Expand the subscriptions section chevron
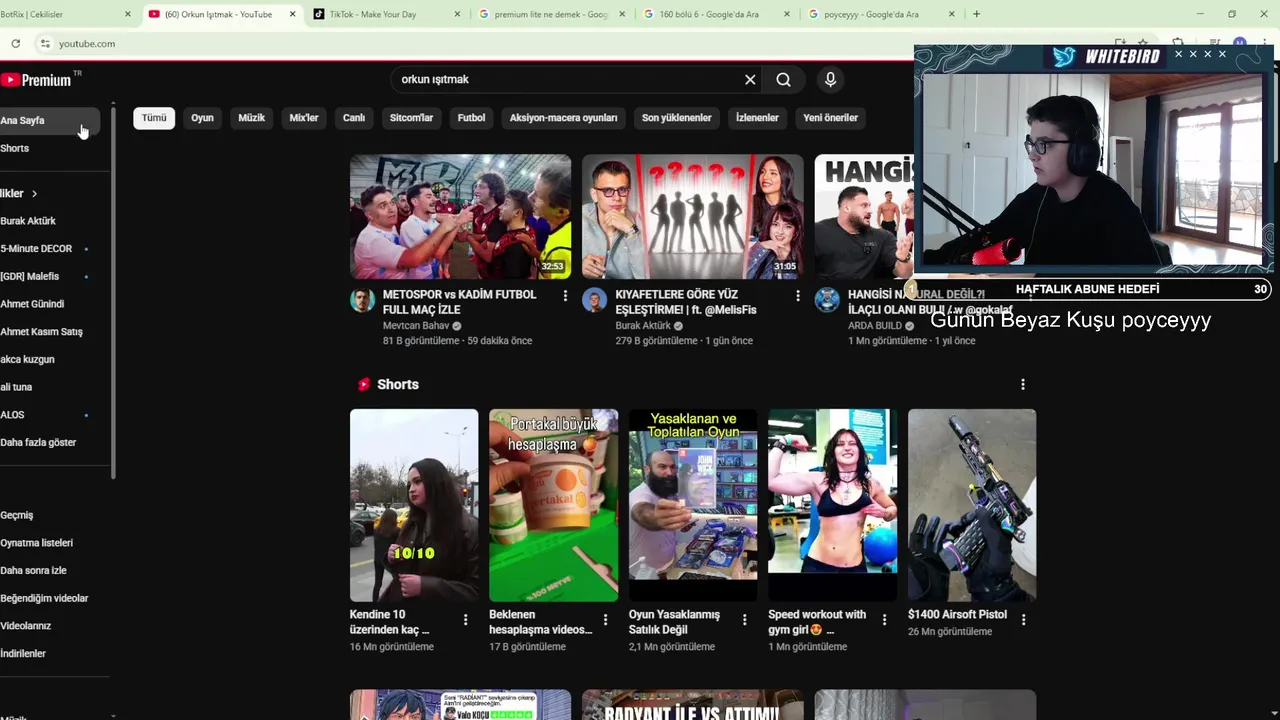 click(34, 194)
